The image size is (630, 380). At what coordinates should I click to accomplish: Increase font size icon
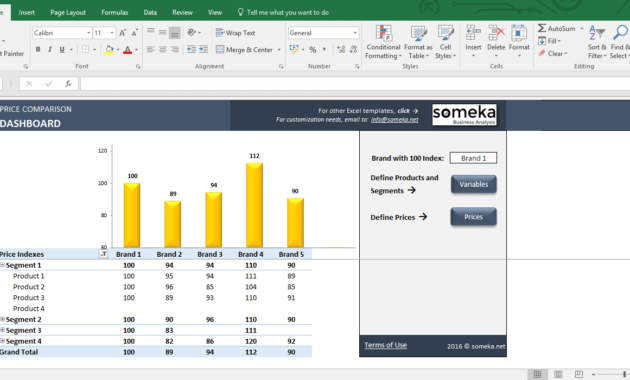(x=123, y=33)
